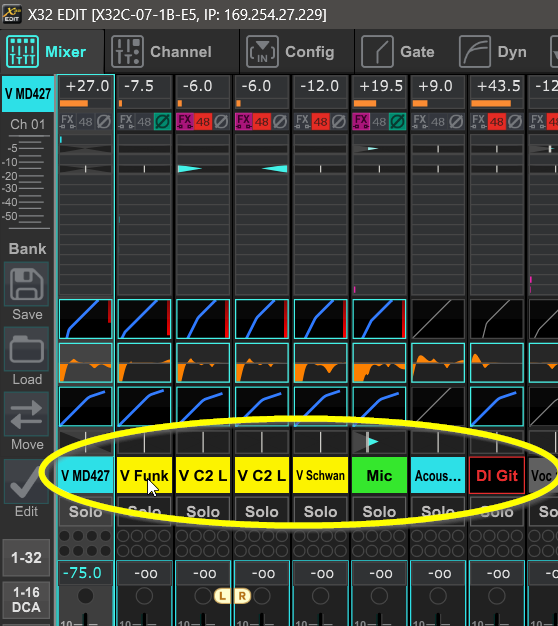Open the Config tab
The height and width of the screenshot is (626, 558).
(297, 52)
